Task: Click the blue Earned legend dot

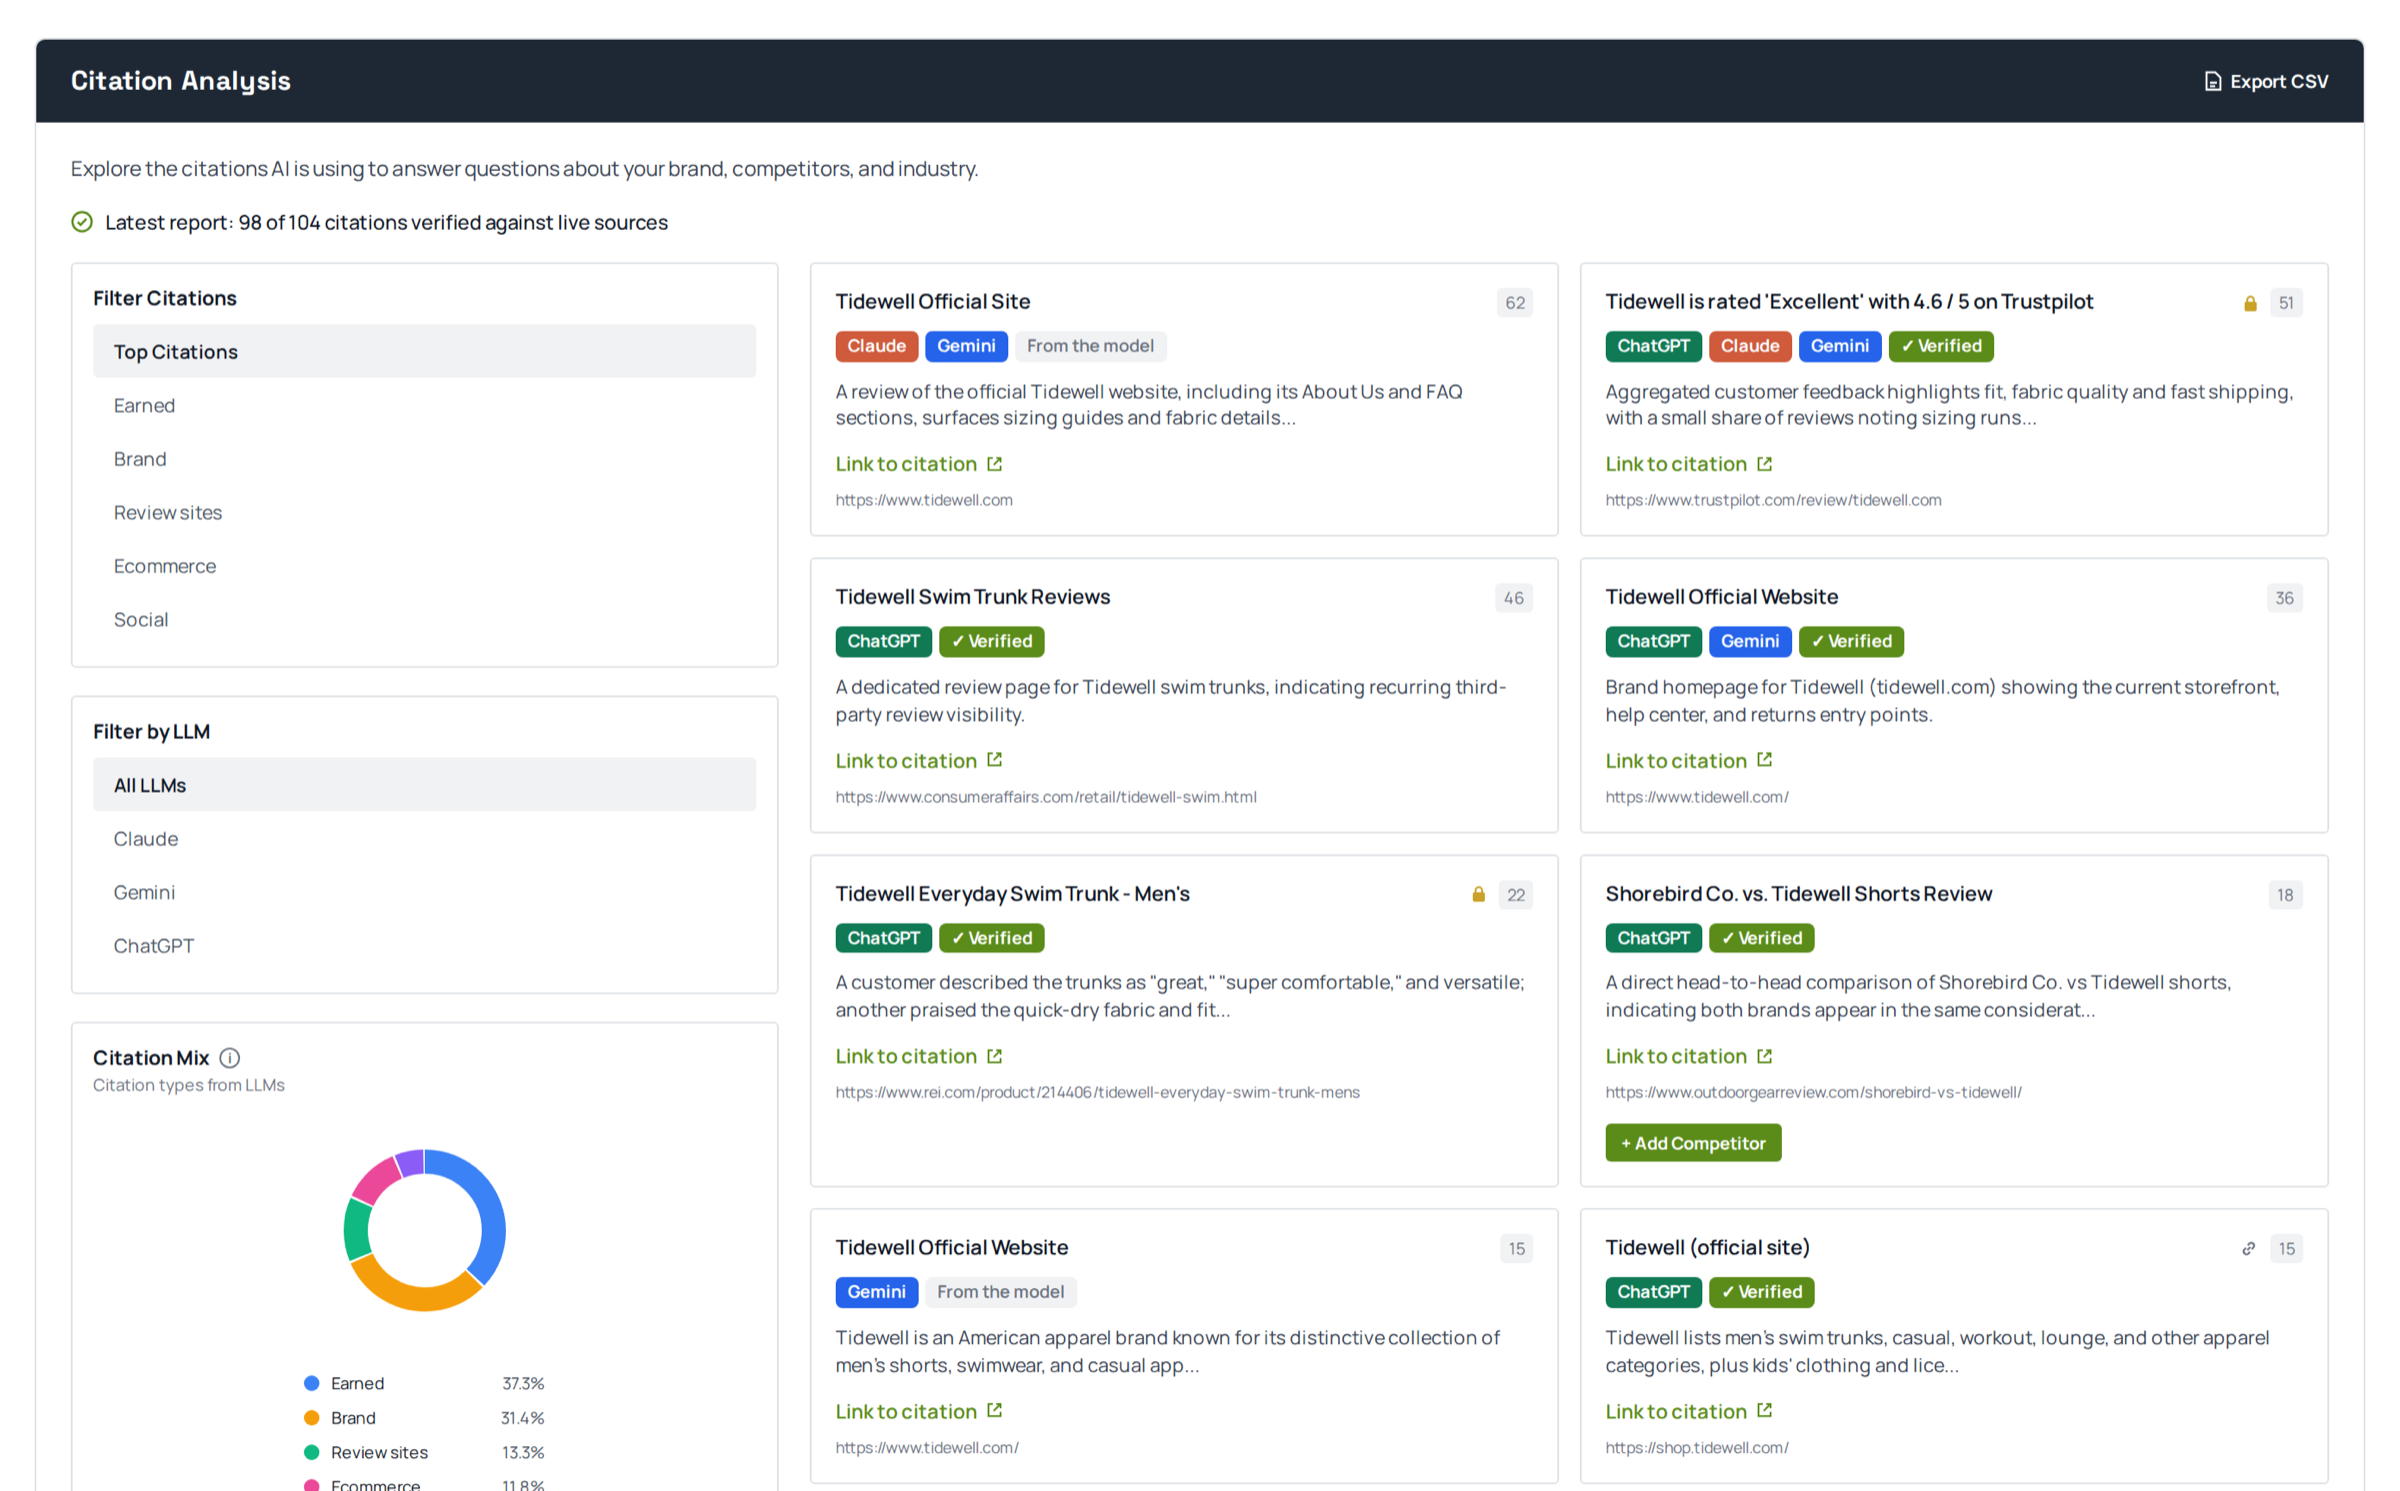Action: (x=311, y=1383)
